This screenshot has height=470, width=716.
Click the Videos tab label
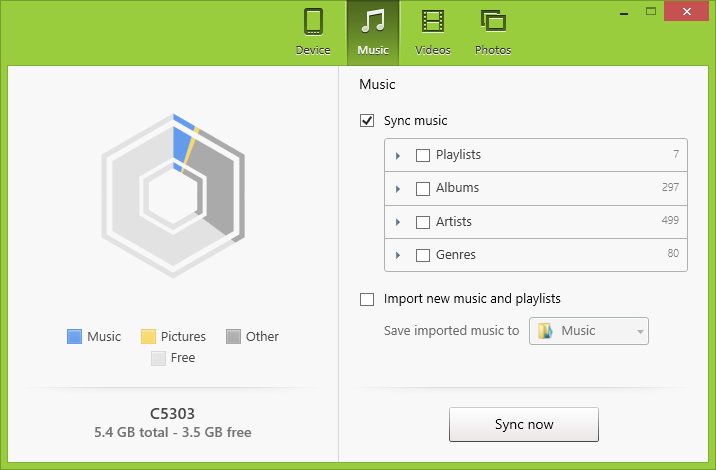point(432,50)
